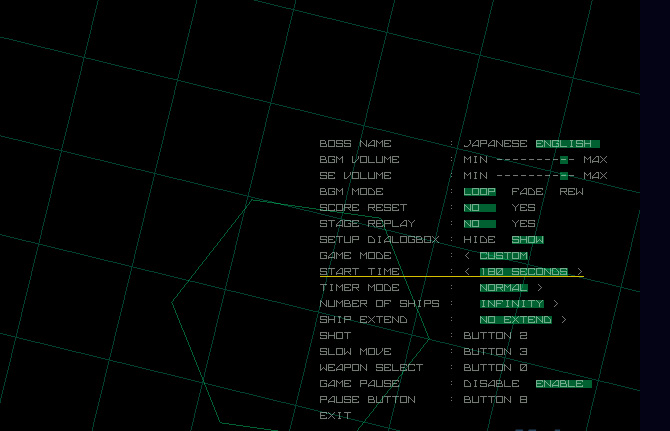Select DISABLE for game pause
The image size is (670, 431).
pyautogui.click(x=491, y=384)
